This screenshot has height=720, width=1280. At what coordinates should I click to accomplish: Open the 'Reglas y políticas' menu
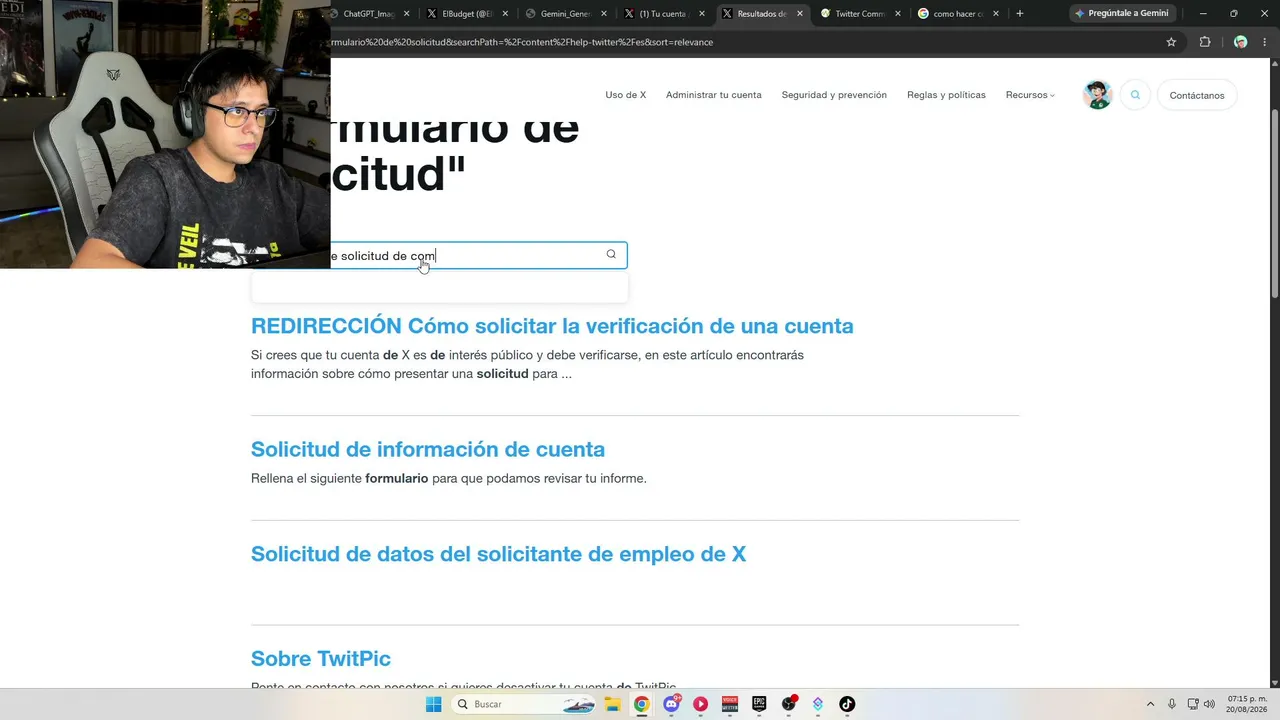(946, 95)
